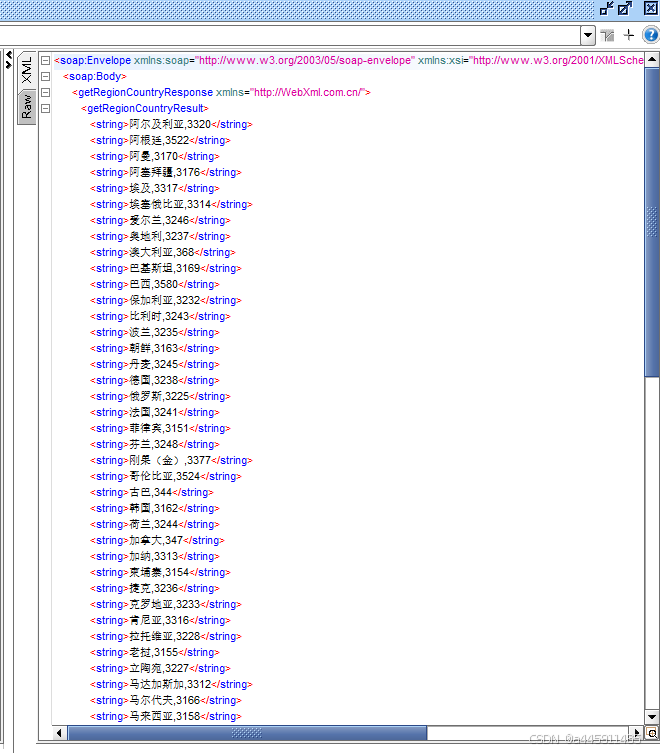Collapse the getRegionCountryResponse node
Image resolution: width=660 pixels, height=753 pixels.
46,92
